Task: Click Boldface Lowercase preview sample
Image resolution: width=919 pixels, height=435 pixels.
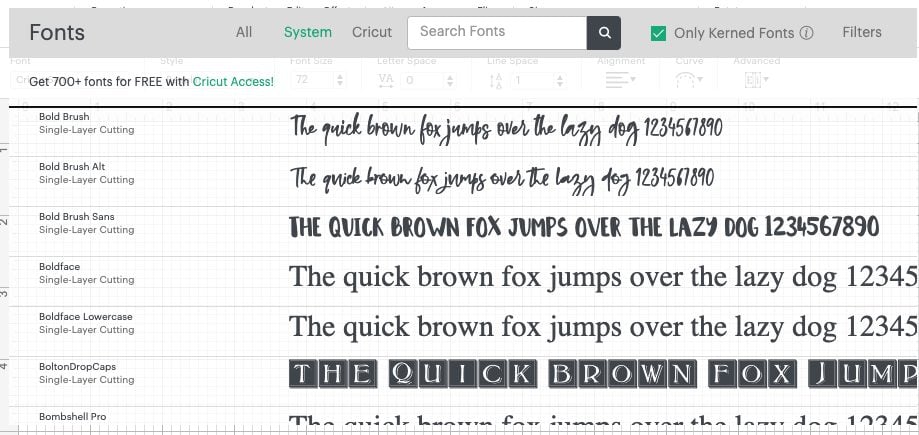Action: click(x=604, y=327)
